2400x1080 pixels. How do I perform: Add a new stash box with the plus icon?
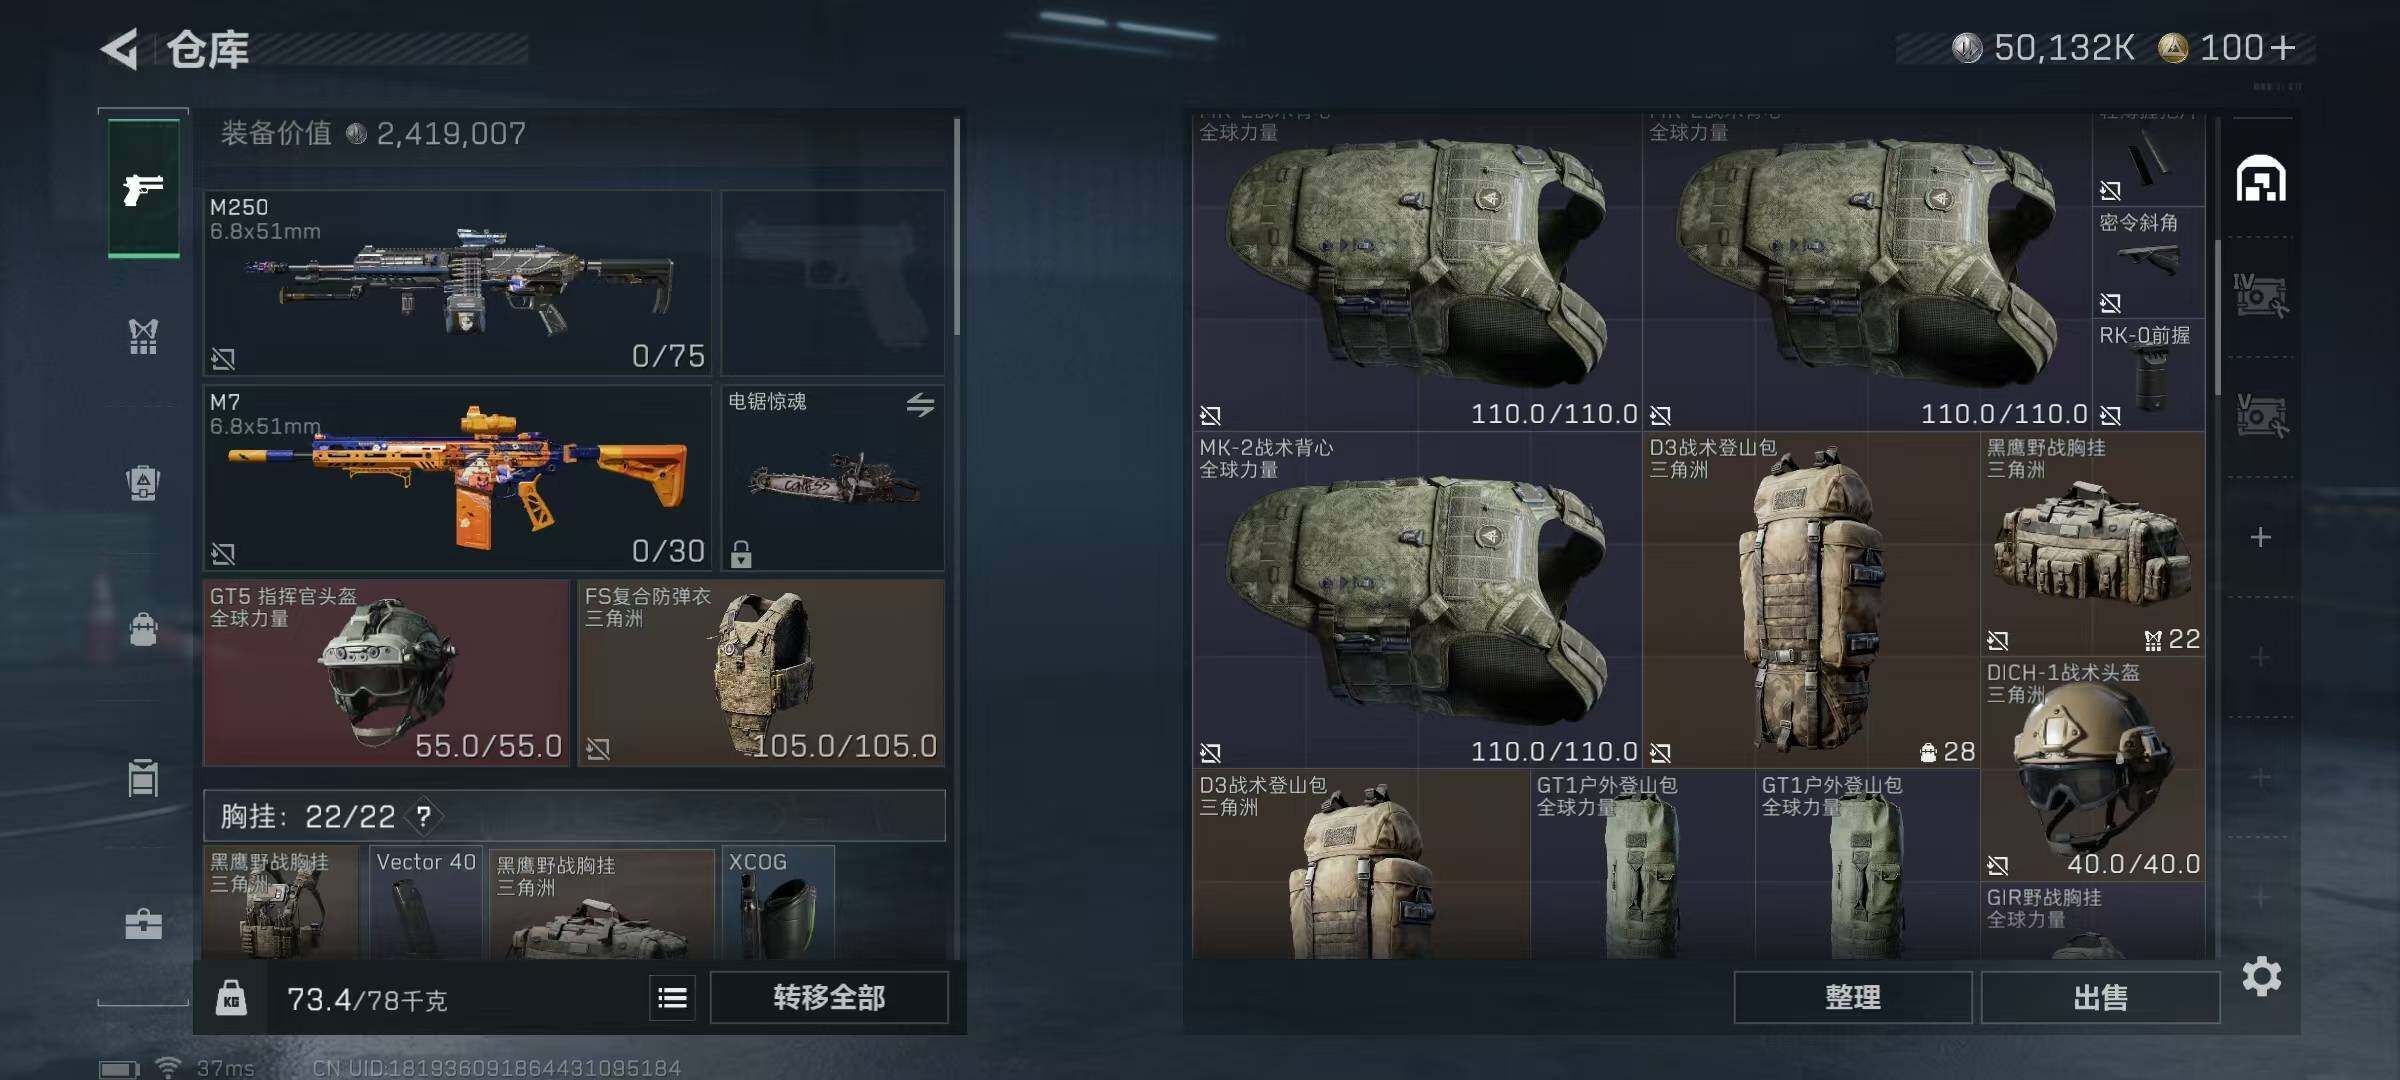click(2260, 537)
